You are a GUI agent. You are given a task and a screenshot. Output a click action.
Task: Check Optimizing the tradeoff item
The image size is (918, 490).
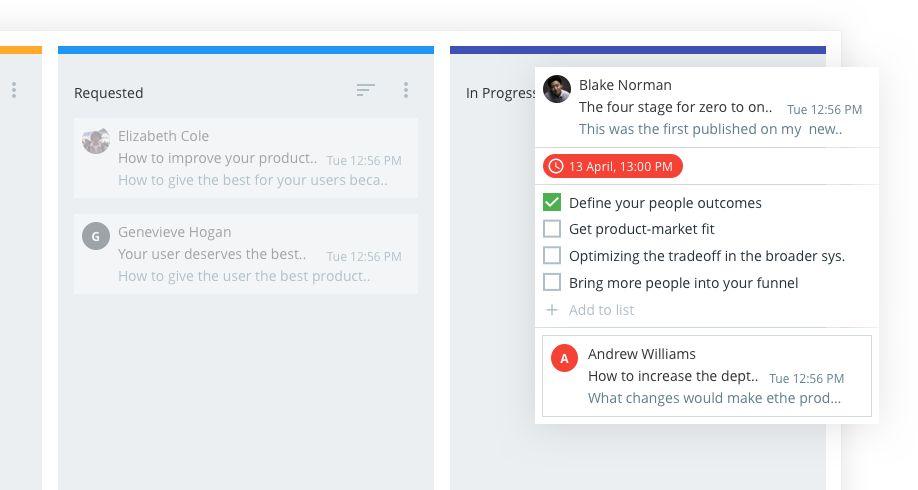(x=552, y=256)
